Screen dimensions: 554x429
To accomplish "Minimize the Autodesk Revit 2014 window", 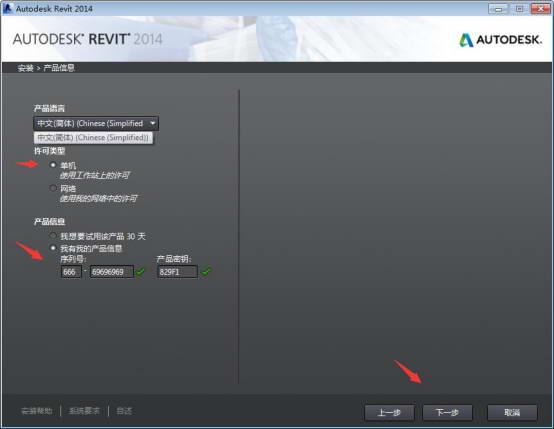I will point(498,9).
